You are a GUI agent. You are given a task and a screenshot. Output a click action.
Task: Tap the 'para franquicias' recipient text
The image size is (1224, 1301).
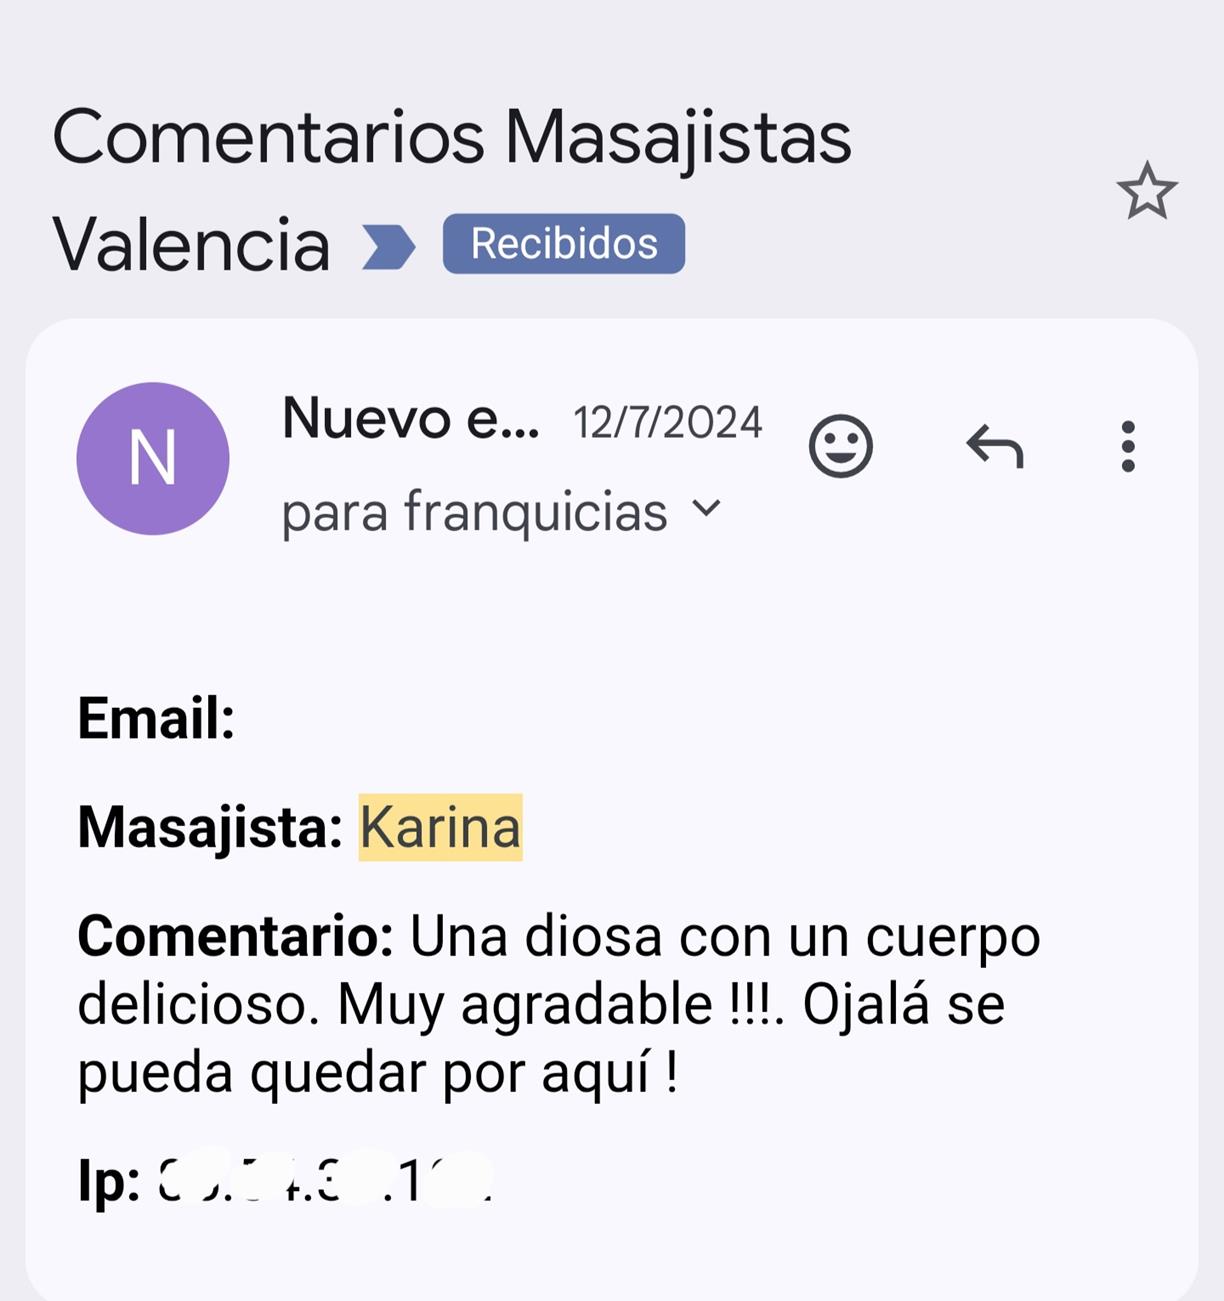(474, 513)
